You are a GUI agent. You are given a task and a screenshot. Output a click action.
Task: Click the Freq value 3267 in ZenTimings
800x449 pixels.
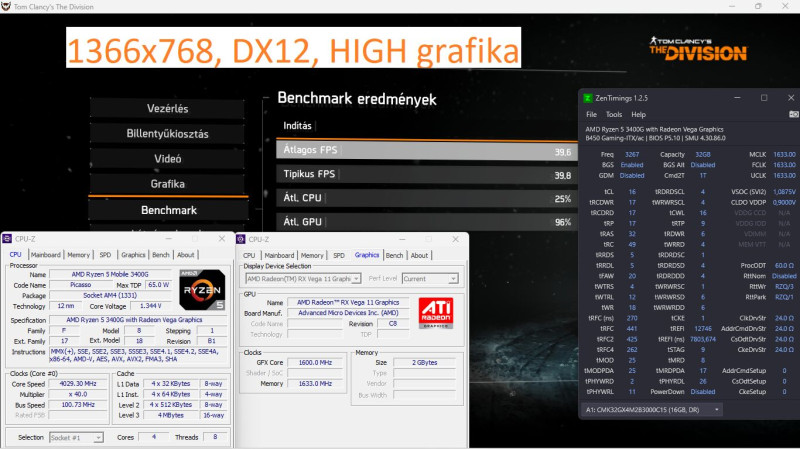pyautogui.click(x=632, y=155)
